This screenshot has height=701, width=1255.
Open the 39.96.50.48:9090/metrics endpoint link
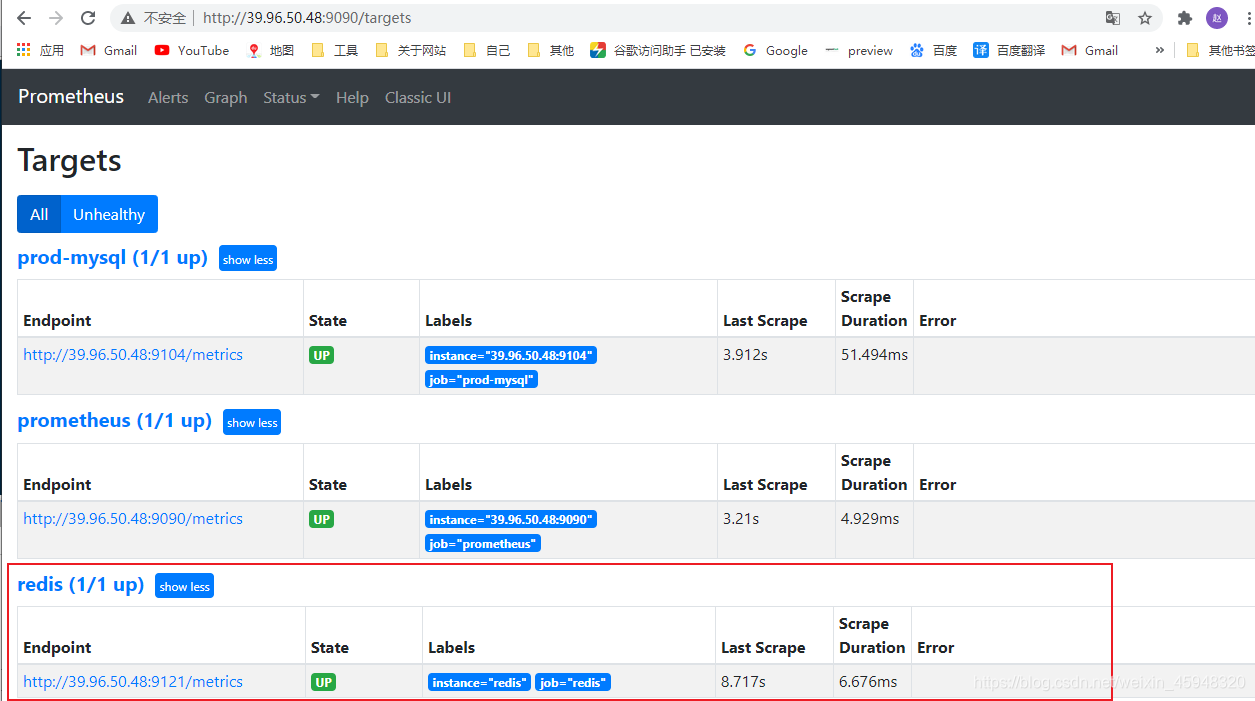133,519
